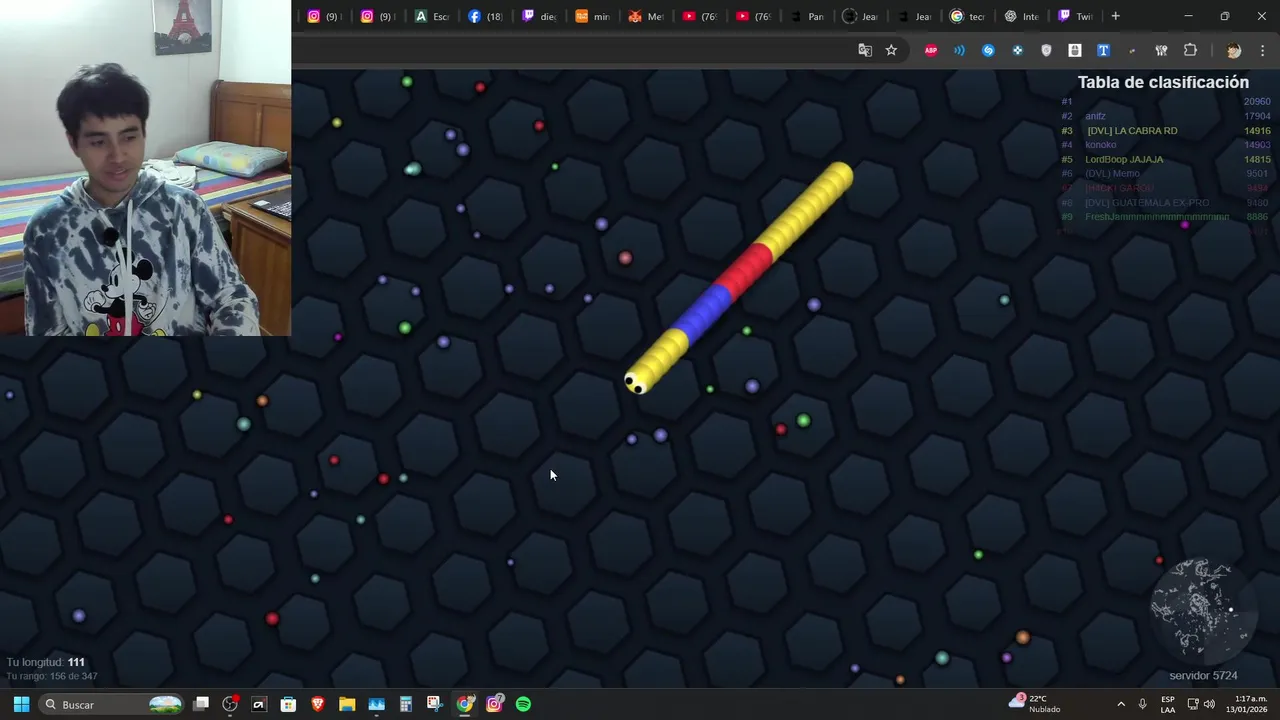The image size is (1280, 720).
Task: Open the 22°C Nublado weather widget
Action: pos(1036,704)
